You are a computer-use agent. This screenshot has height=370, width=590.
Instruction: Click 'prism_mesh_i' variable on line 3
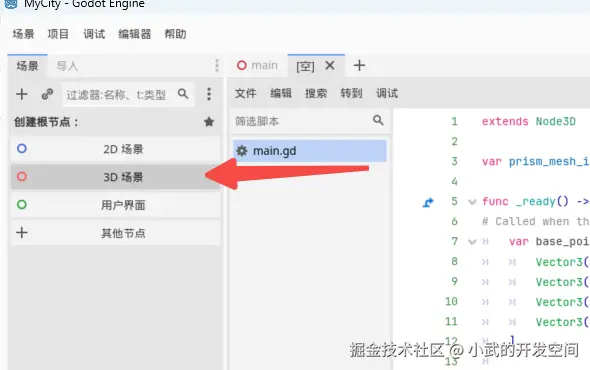549,162
